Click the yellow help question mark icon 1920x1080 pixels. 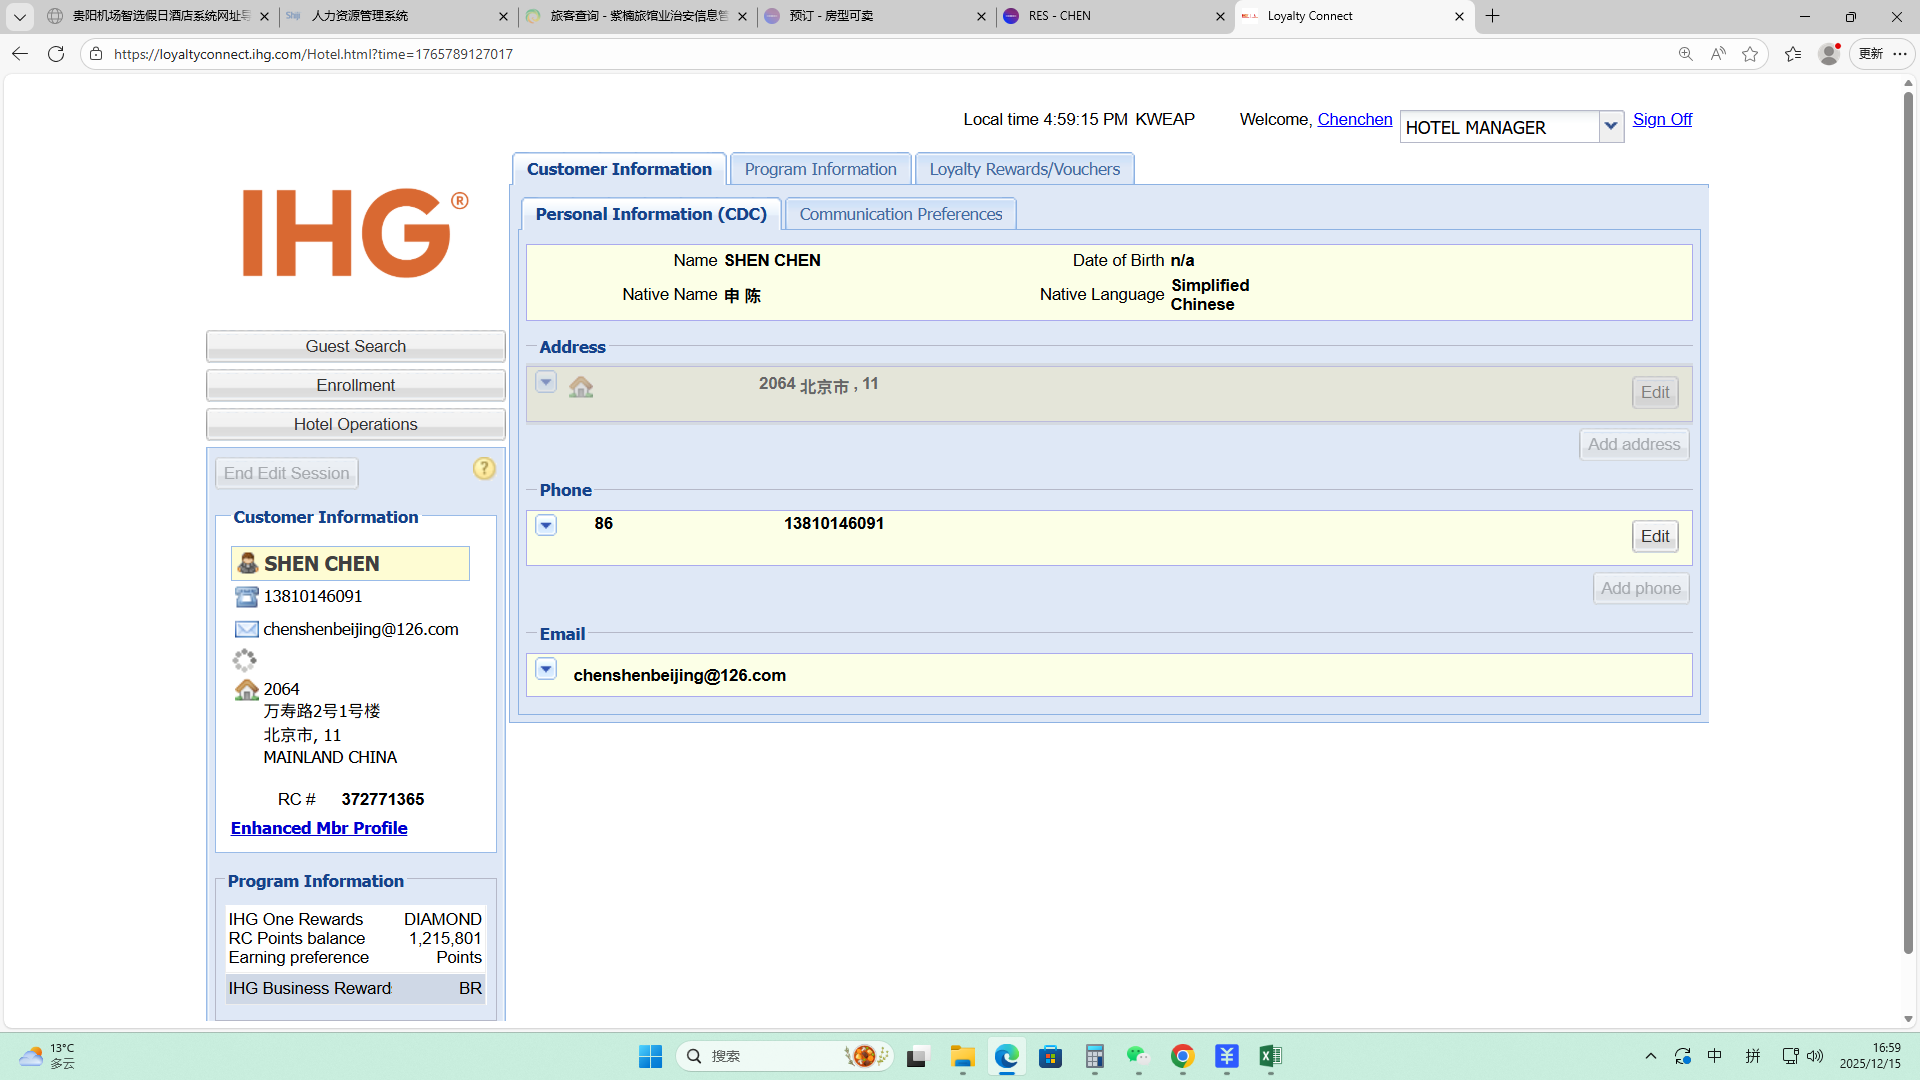[484, 469]
